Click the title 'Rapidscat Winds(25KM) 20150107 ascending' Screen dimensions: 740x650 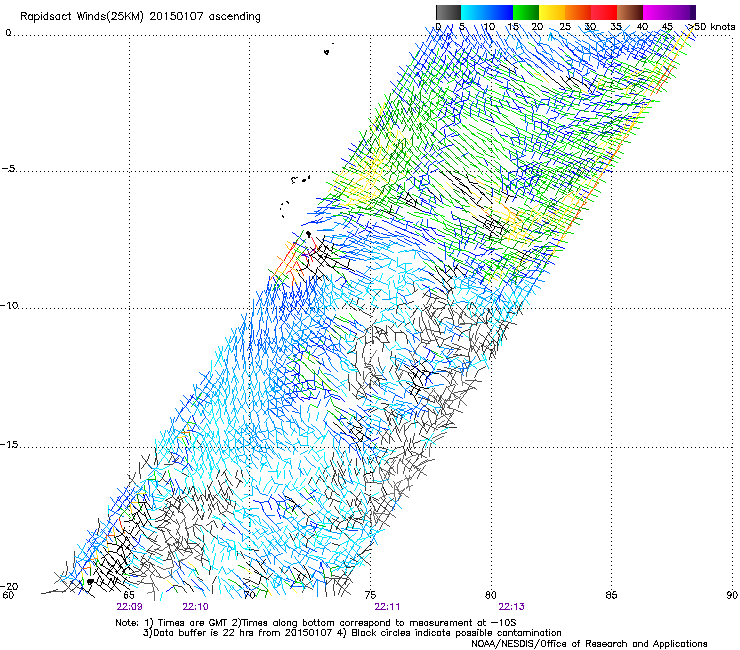click(x=140, y=17)
